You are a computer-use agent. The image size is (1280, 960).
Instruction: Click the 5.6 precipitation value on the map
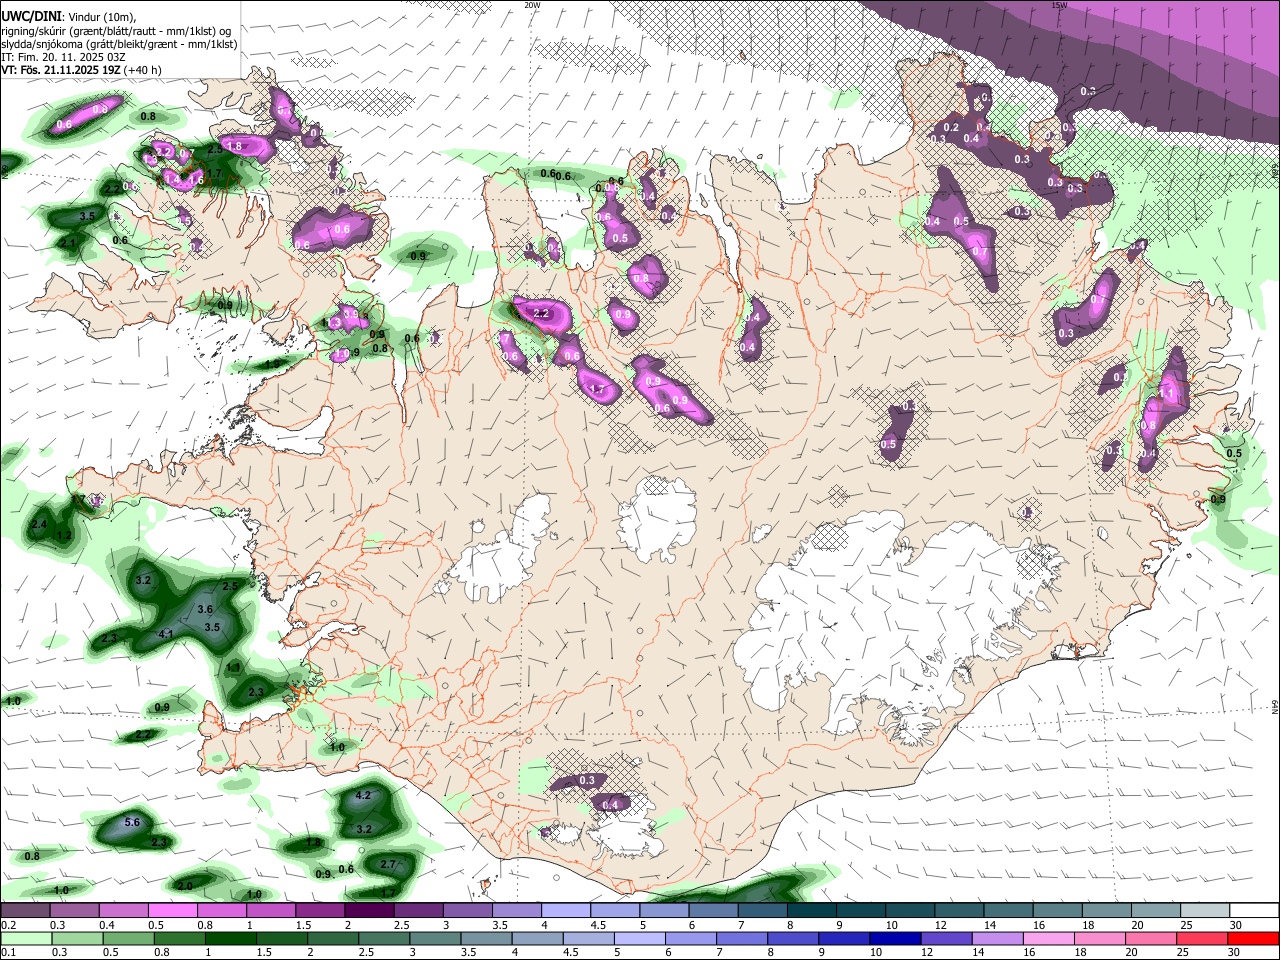click(x=132, y=822)
